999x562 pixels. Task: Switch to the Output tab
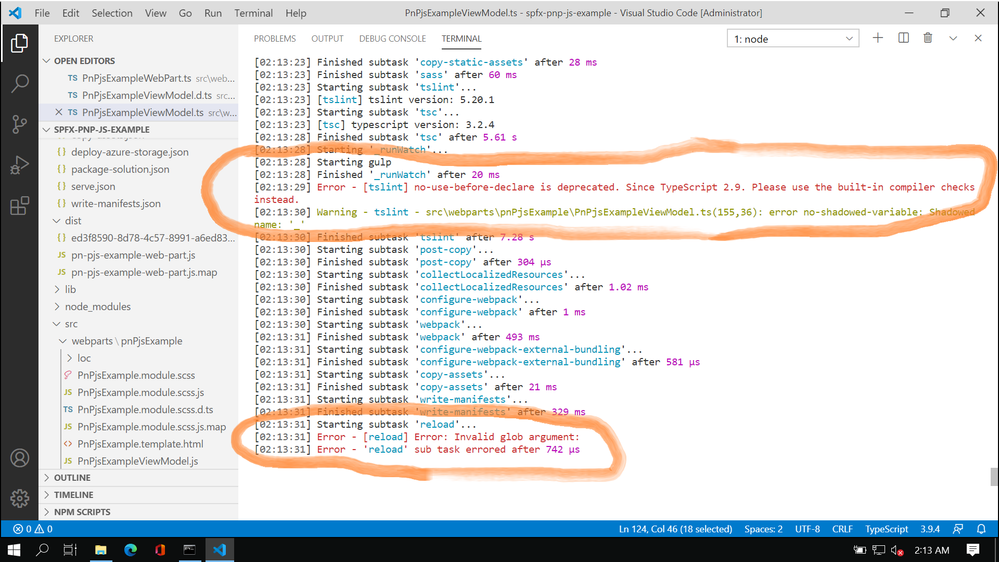tap(327, 38)
